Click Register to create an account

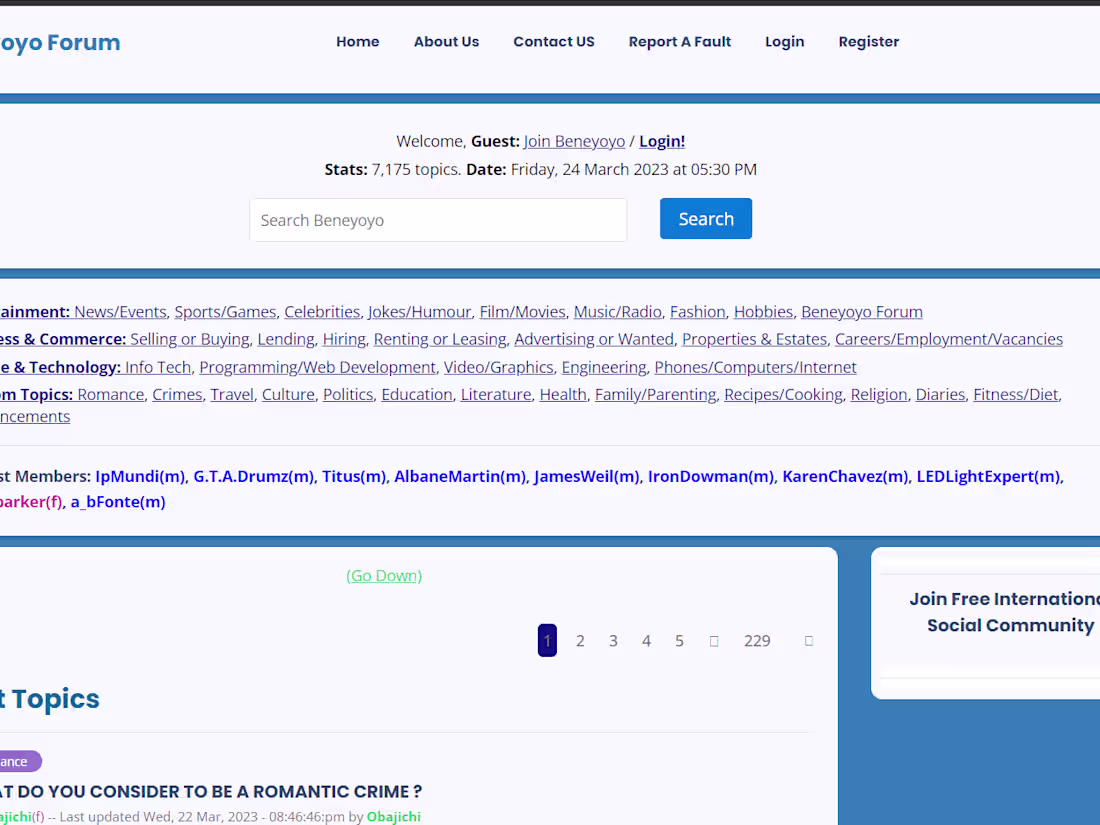point(868,41)
